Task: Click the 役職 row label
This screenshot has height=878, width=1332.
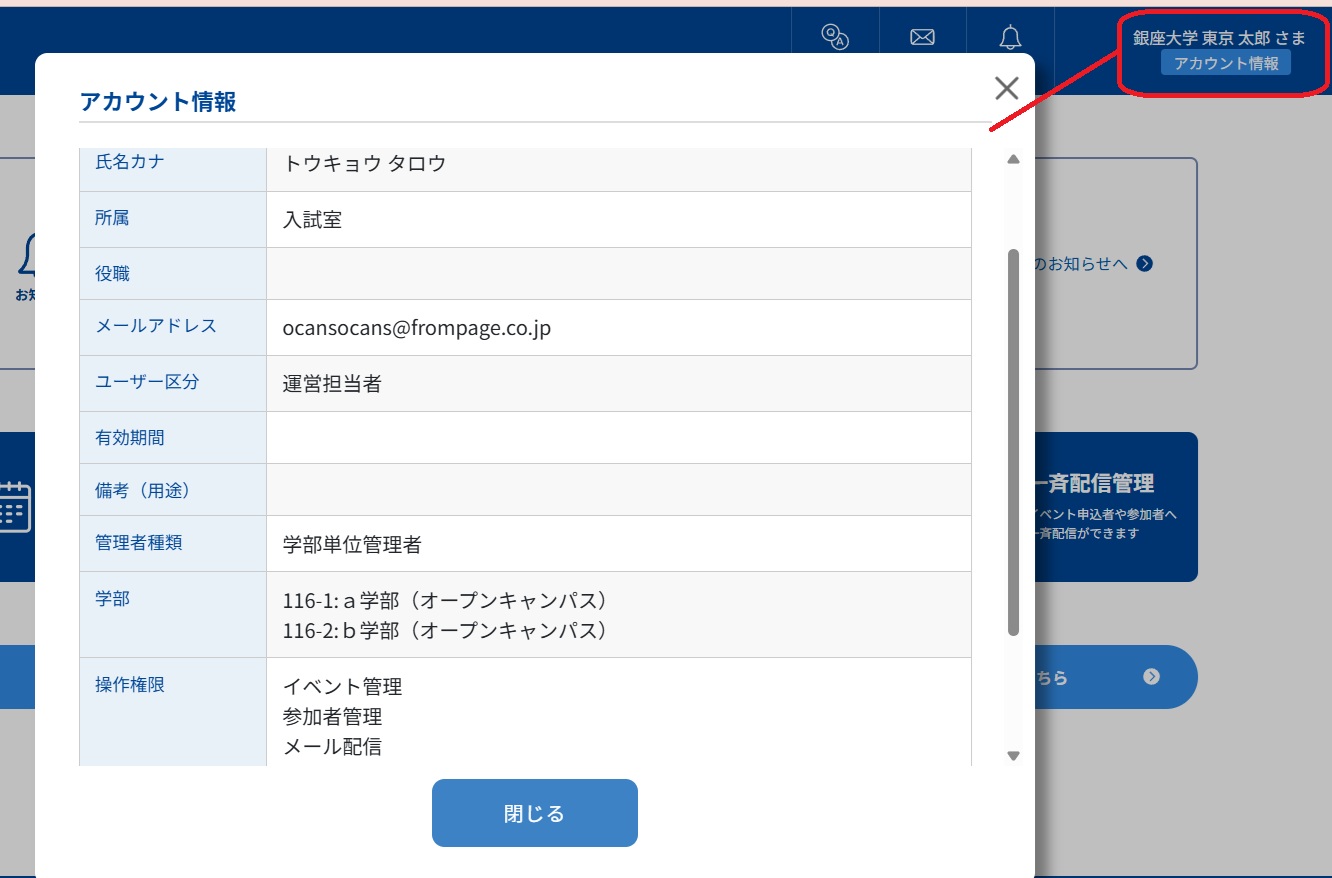Action: coord(112,274)
